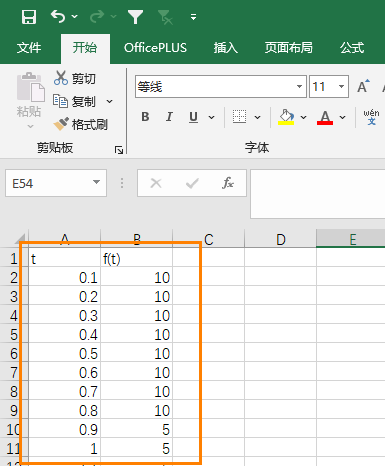Image resolution: width=385 pixels, height=466 pixels.
Task: Open the Borders dropdown arrow
Action: (x=257, y=117)
